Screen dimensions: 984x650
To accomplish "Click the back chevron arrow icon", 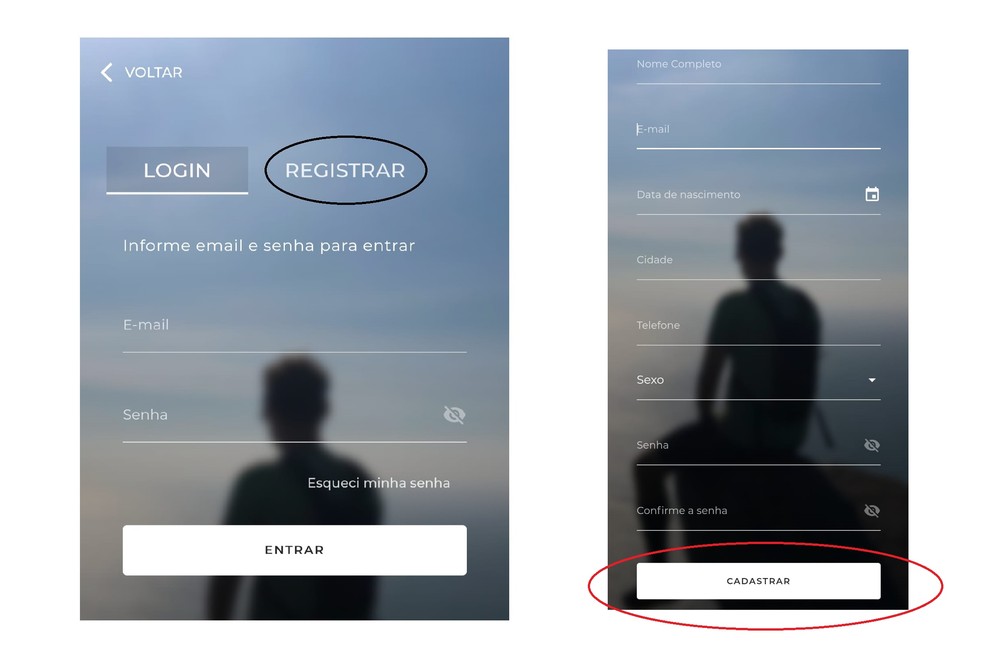I will pyautogui.click(x=107, y=72).
